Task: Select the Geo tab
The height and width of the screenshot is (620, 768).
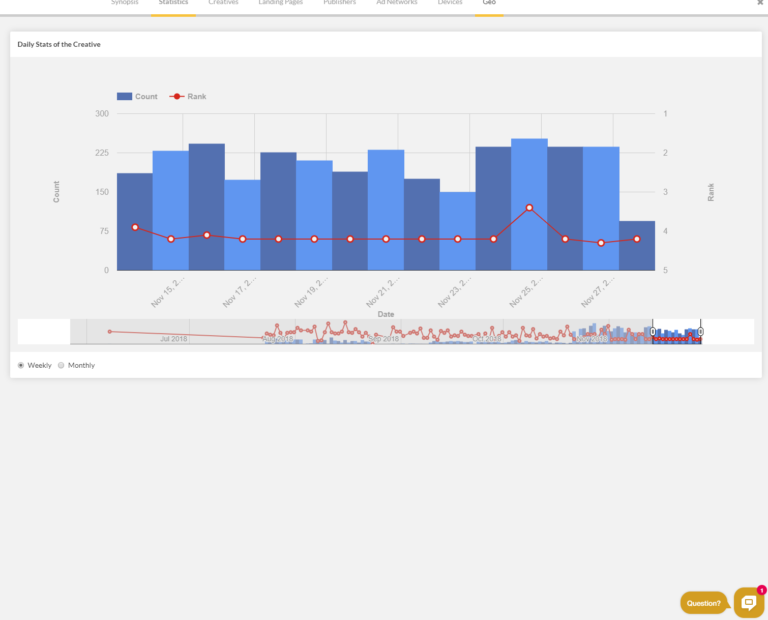Action: (x=489, y=3)
